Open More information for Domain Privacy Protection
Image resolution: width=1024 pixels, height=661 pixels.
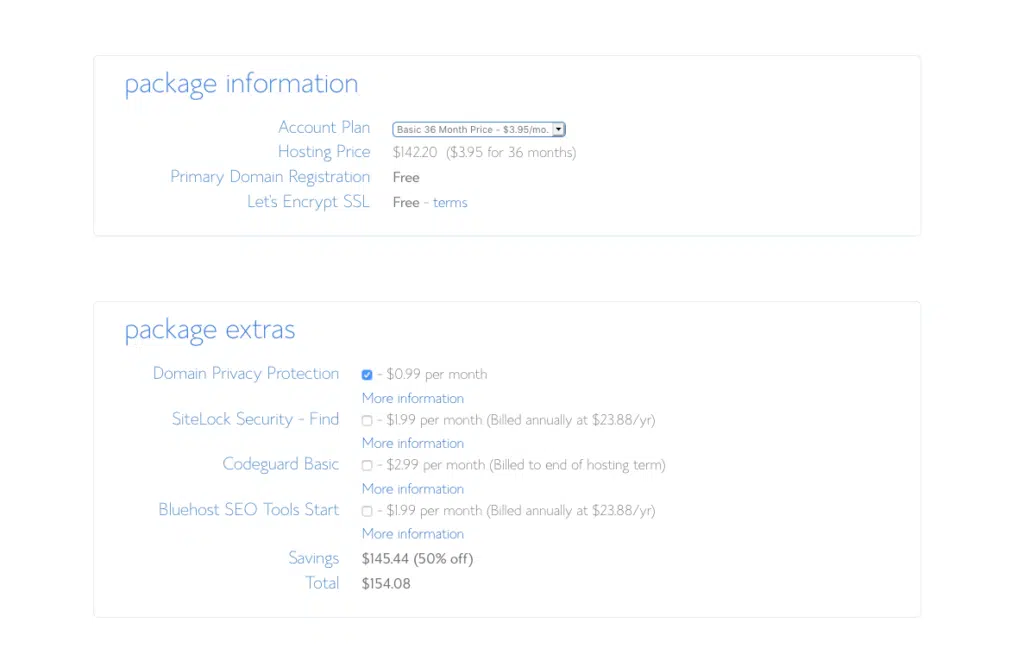tap(412, 398)
